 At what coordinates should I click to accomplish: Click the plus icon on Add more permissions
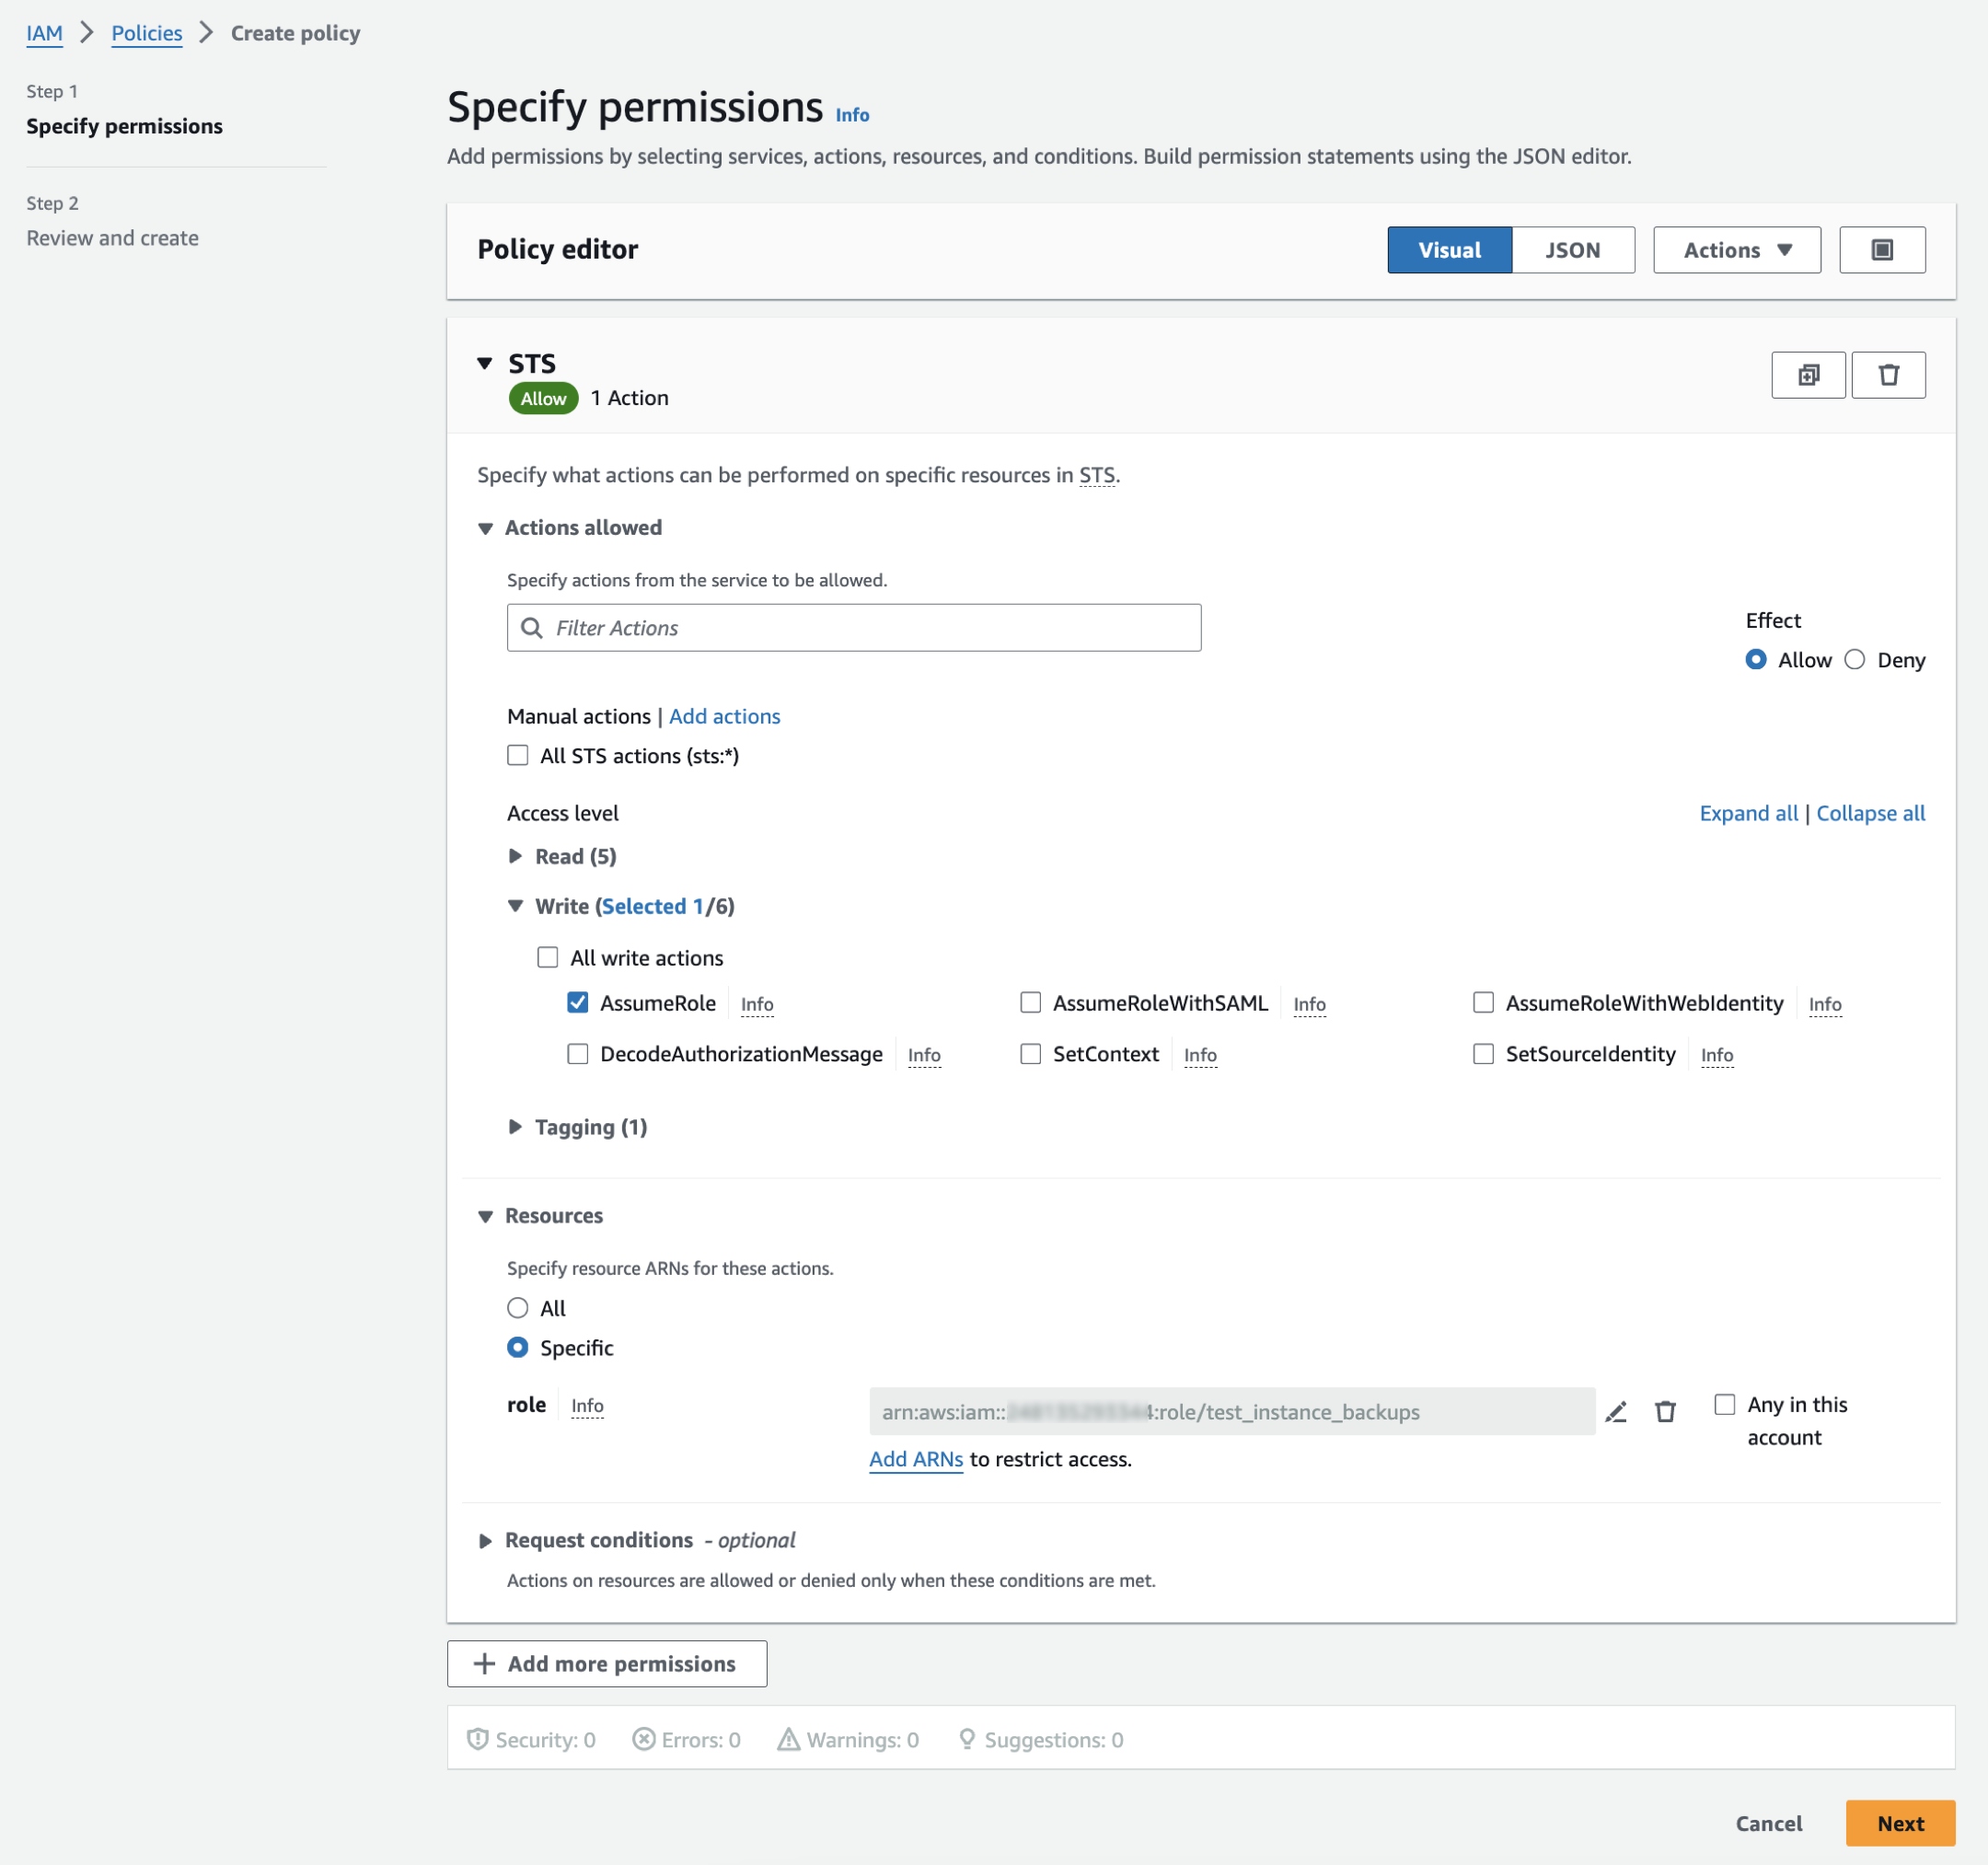click(484, 1663)
